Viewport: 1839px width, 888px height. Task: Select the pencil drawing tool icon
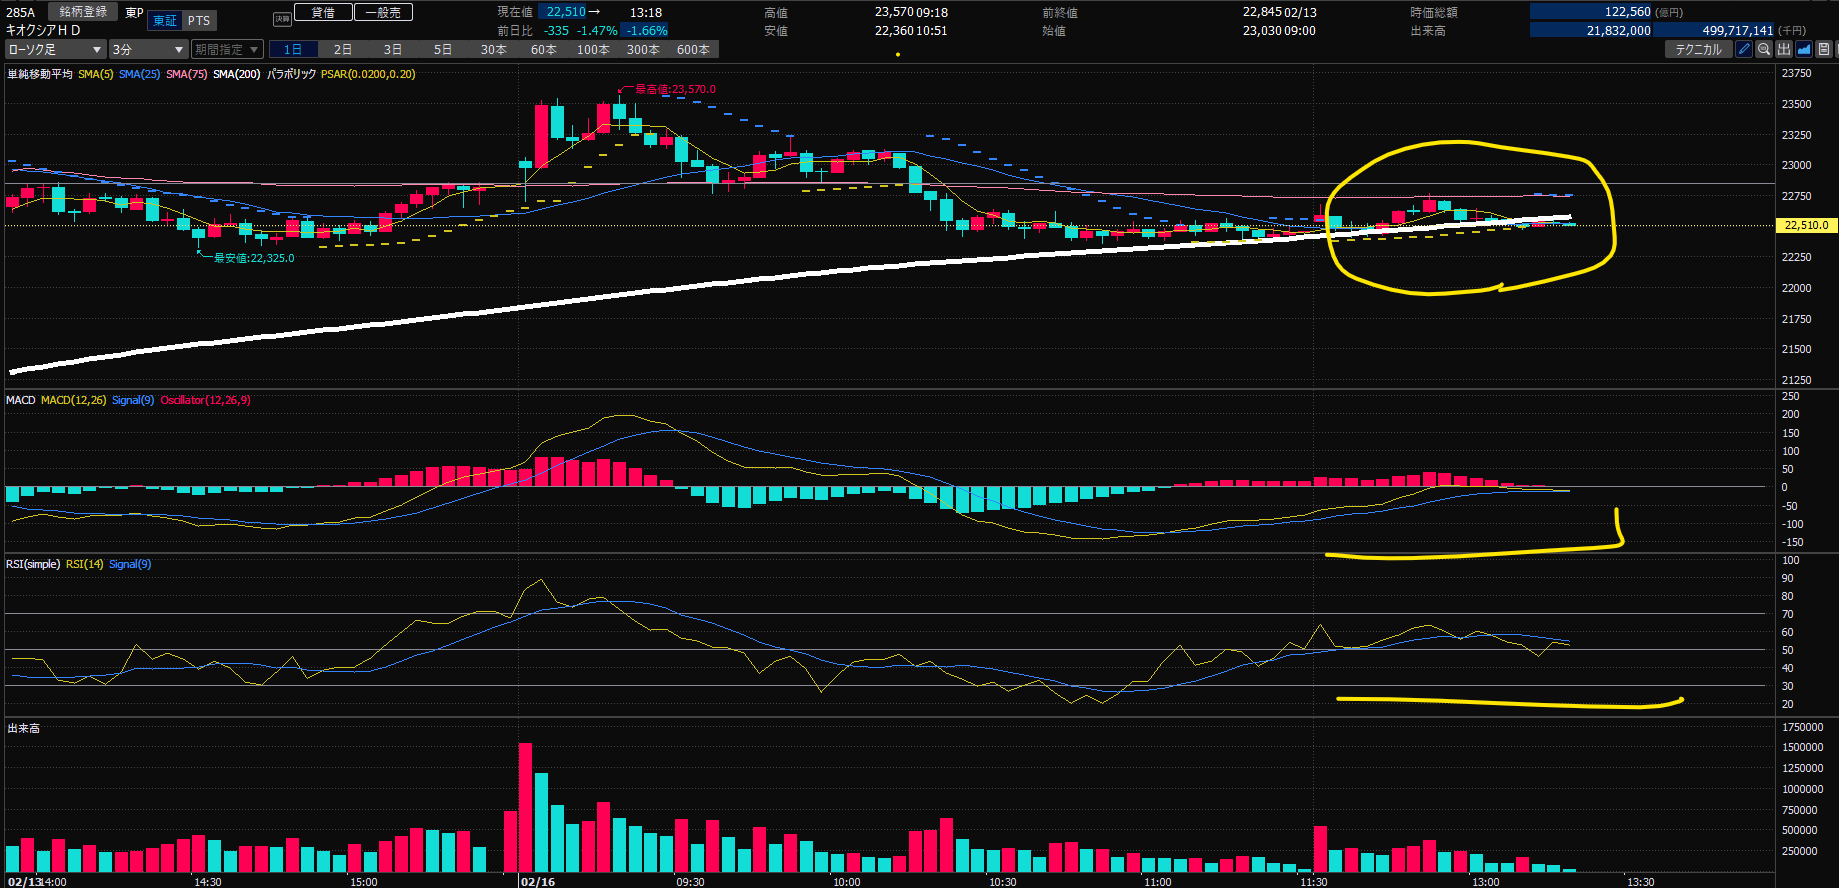tap(1744, 49)
